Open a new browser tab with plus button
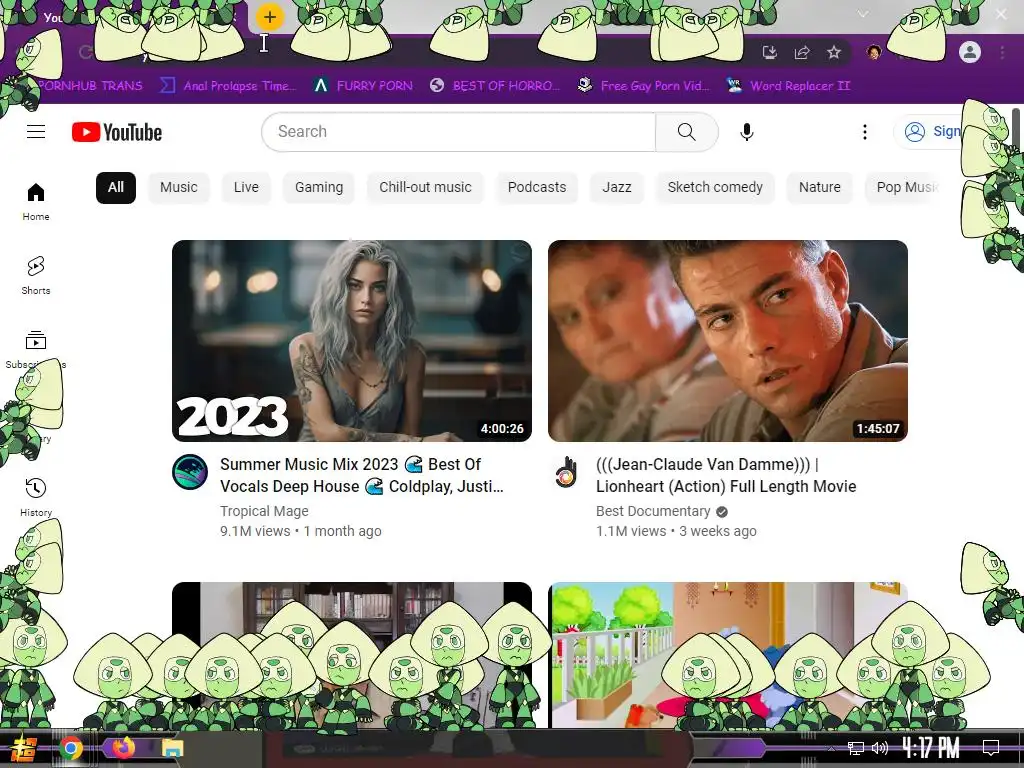 coord(270,17)
